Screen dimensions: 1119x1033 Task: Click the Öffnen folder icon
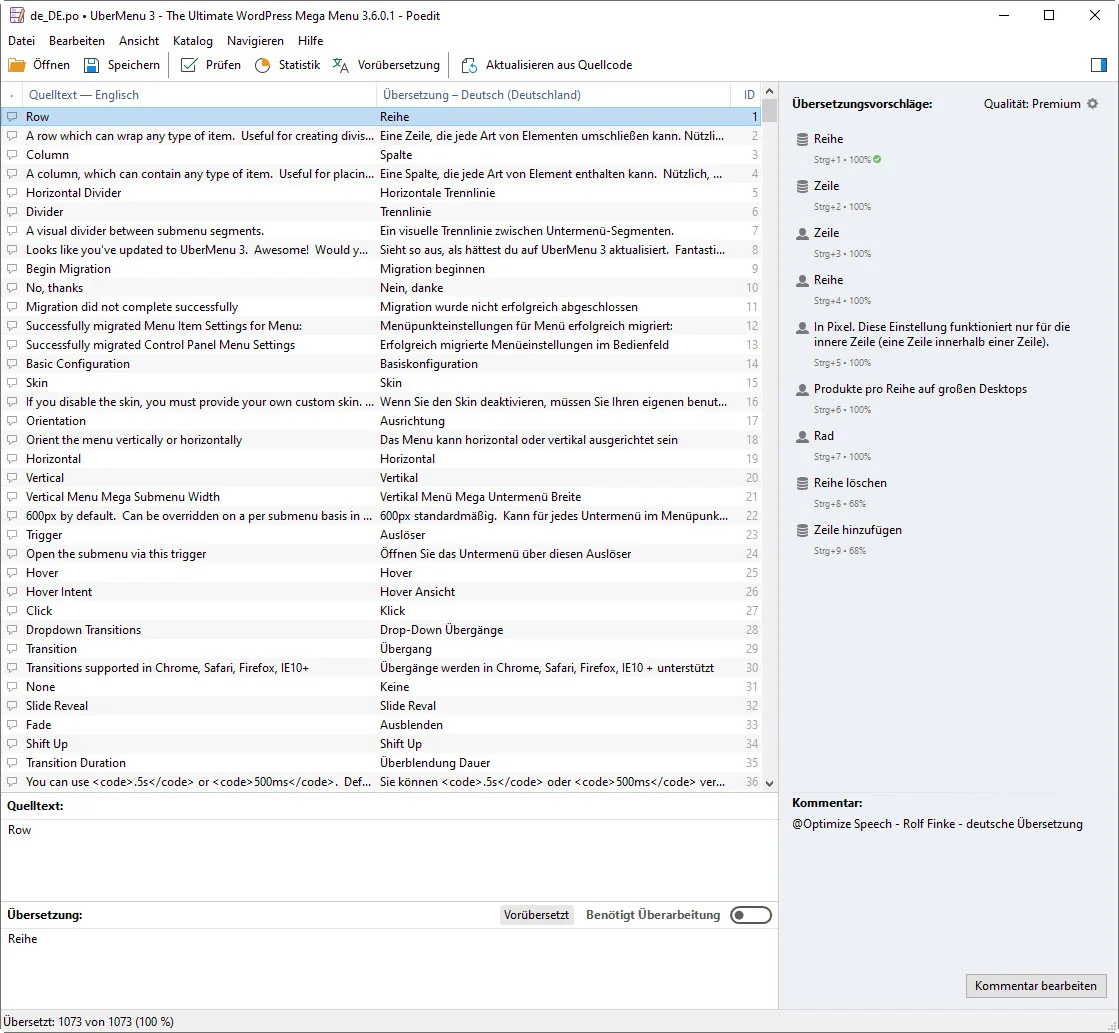click(16, 65)
